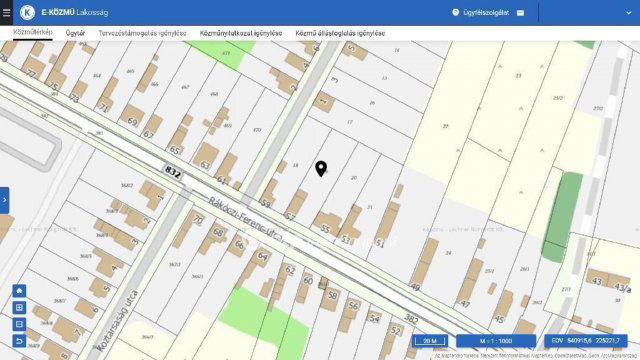Open Közműnyilatkozat igénylése tab
The image size is (640, 360).
(241, 33)
